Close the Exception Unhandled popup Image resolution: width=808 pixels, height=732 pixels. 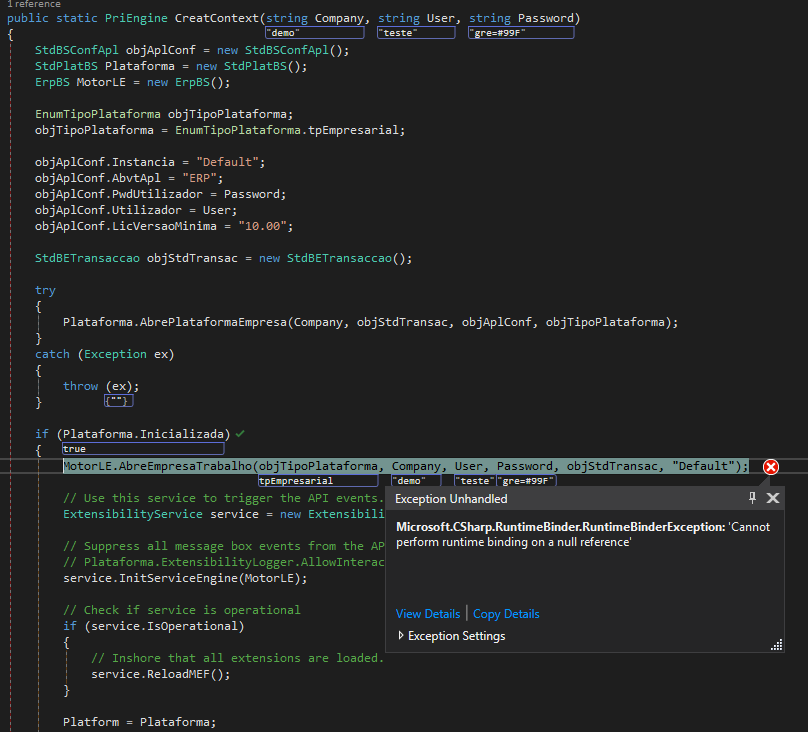coord(772,498)
